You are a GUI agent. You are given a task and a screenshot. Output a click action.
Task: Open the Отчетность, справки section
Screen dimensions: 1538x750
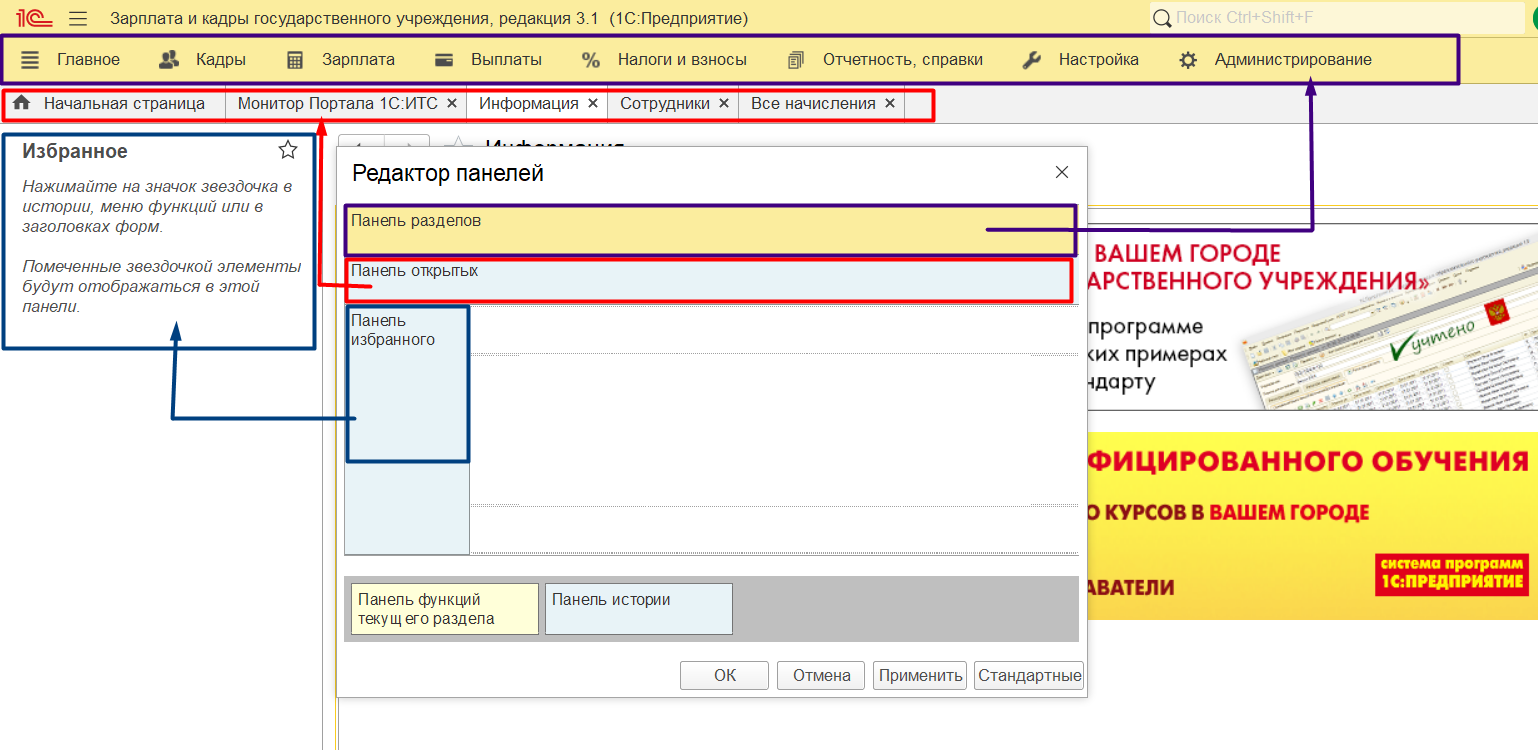click(885, 60)
